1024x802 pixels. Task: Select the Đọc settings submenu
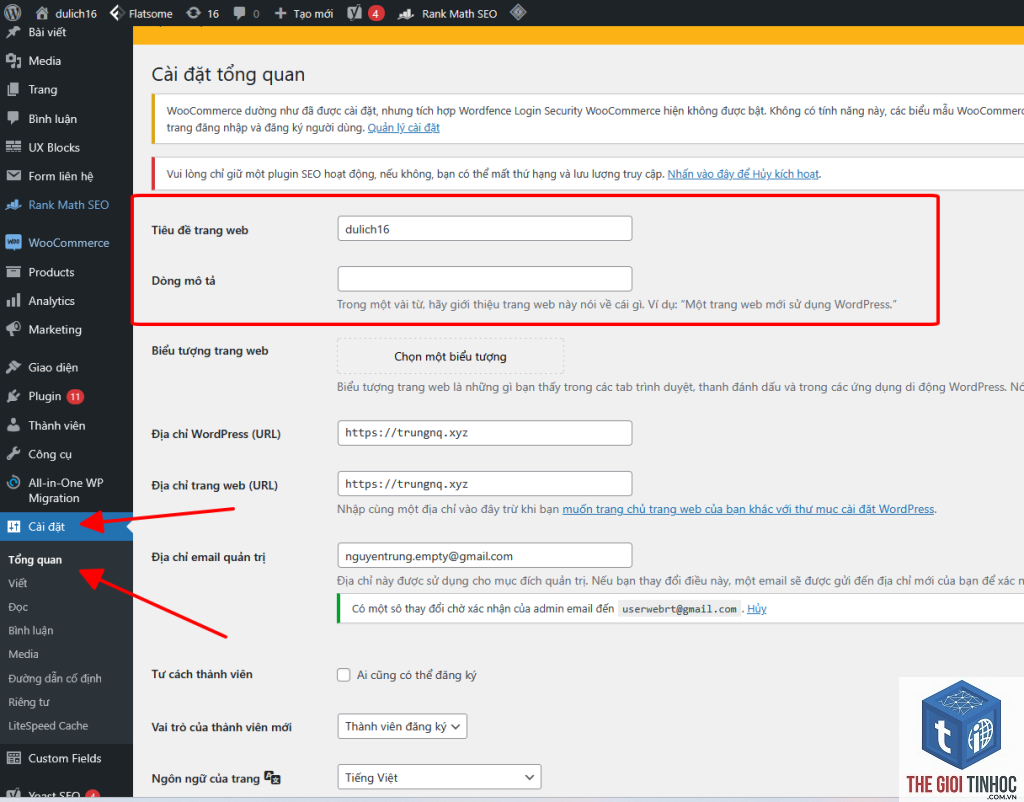pos(18,607)
